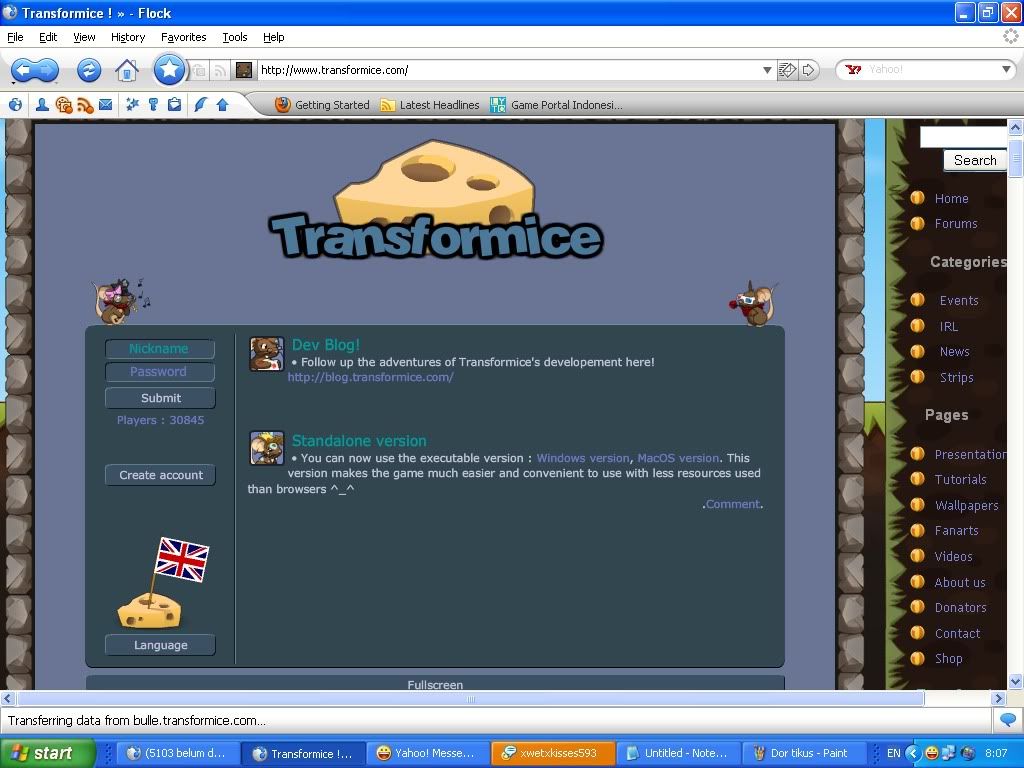Go back with the blue left arrow

pos(22,69)
